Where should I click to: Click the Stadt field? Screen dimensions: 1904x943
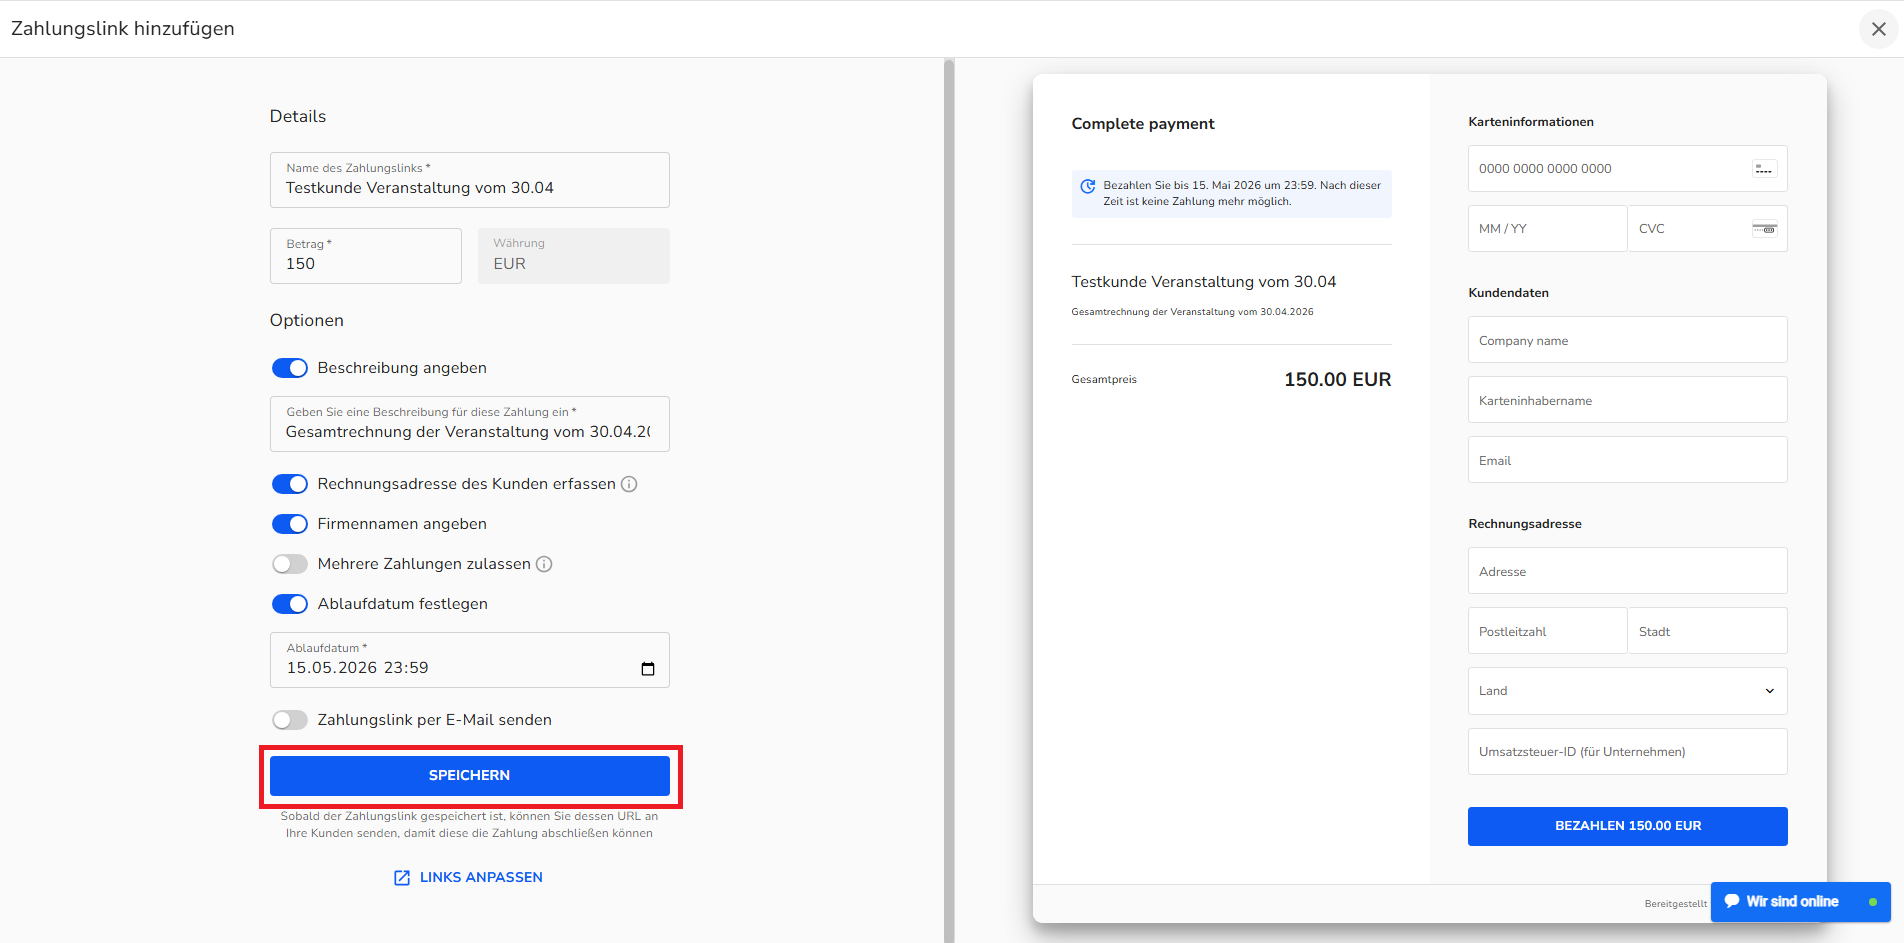click(x=1707, y=631)
